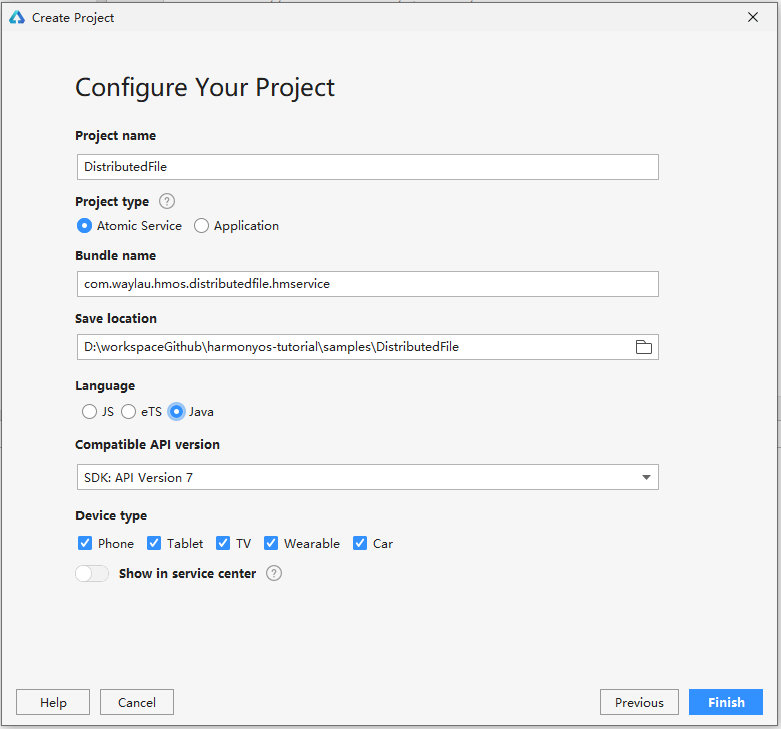Choose Application as project type
The image size is (781, 729).
pos(202,226)
